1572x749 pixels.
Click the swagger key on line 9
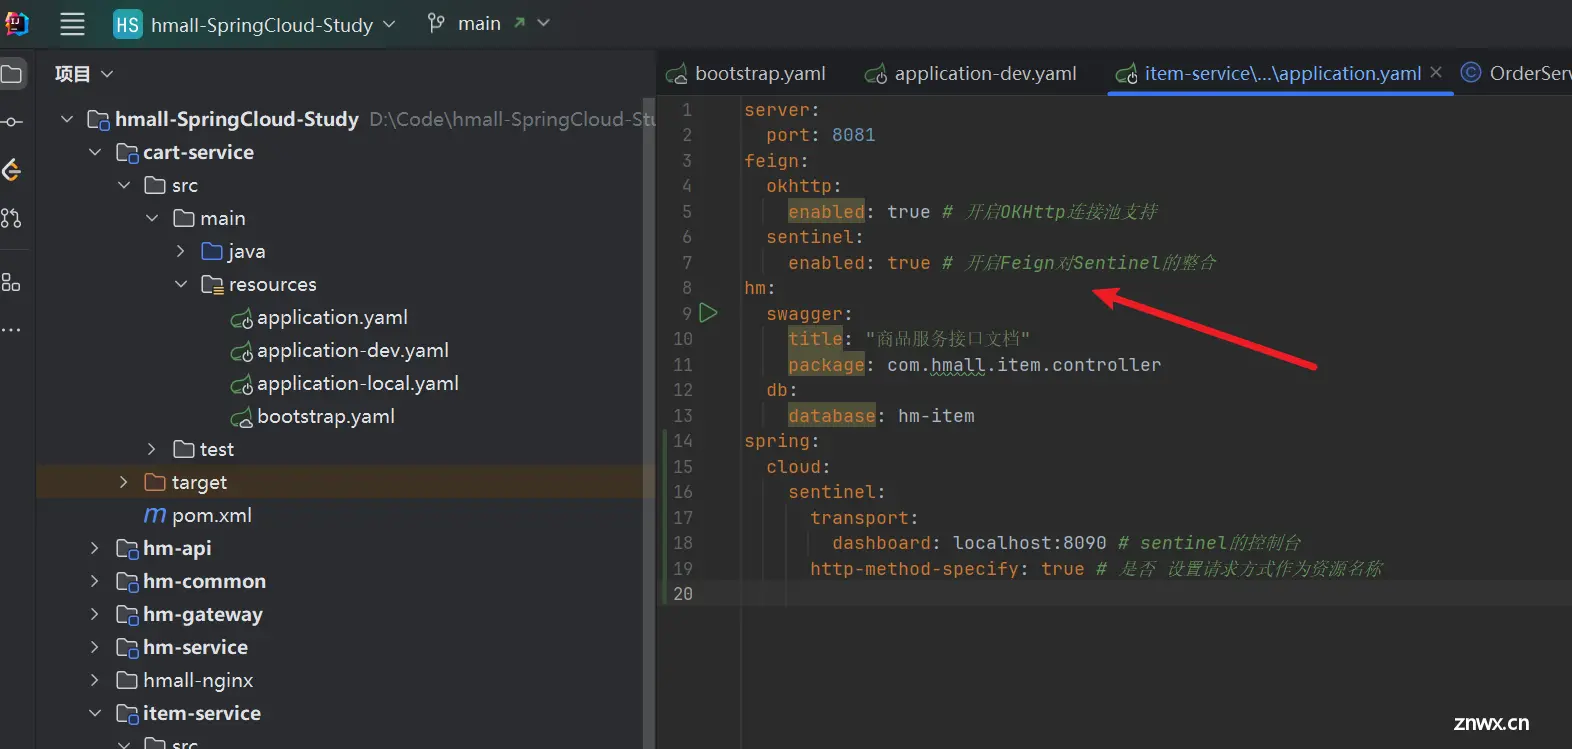pyautogui.click(x=804, y=314)
